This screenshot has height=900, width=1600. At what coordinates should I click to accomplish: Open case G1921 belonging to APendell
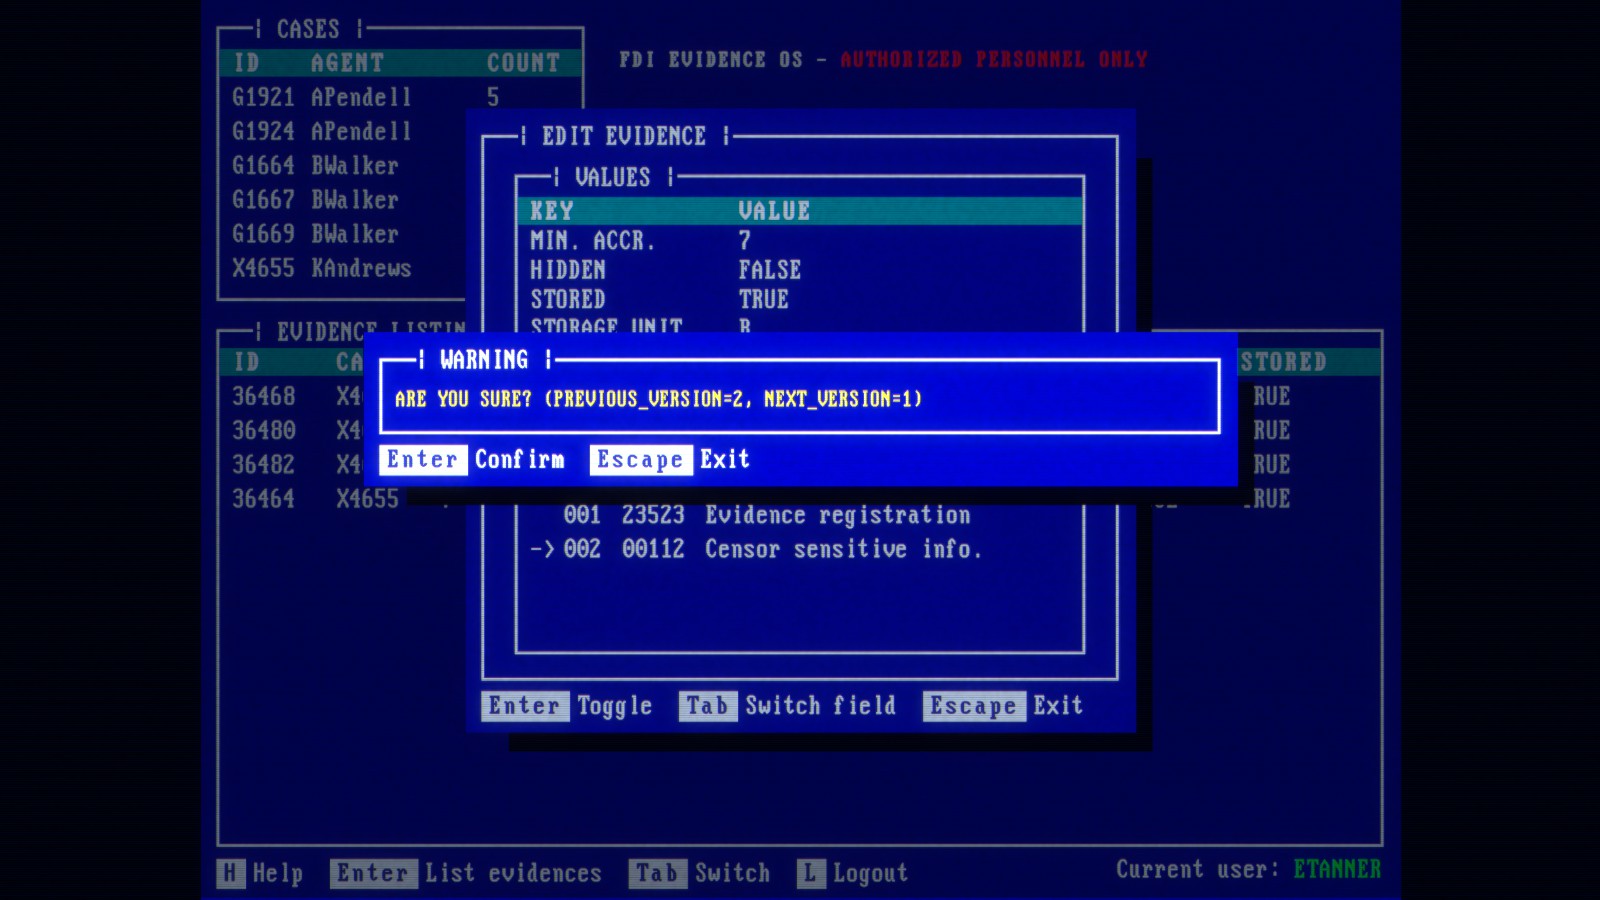320,97
